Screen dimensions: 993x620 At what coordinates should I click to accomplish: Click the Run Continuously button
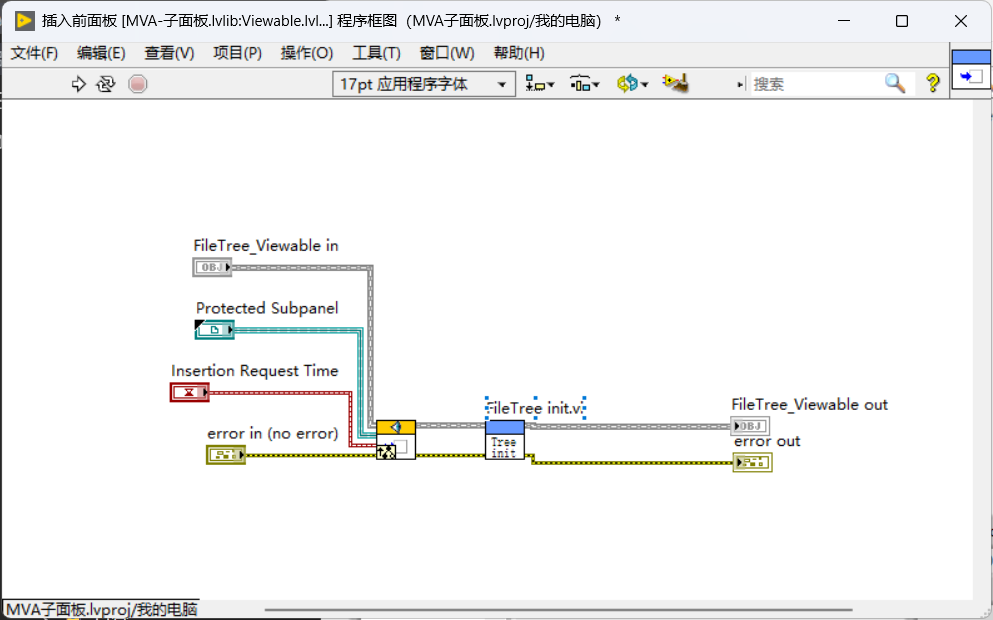[106, 84]
